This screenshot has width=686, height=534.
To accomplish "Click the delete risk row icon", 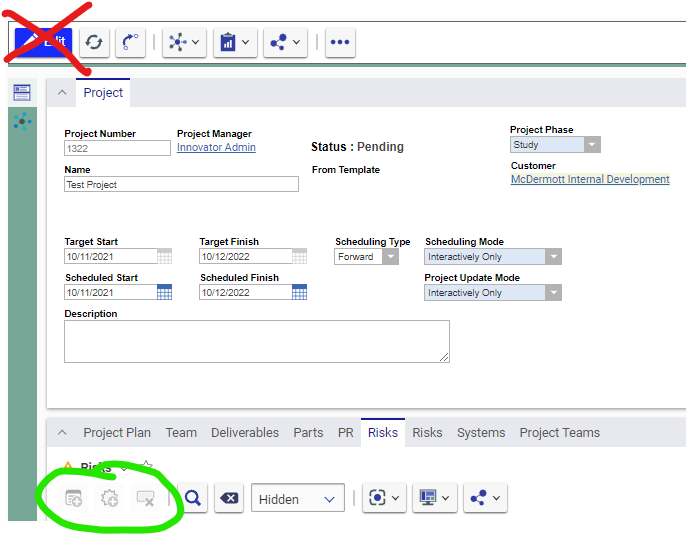I will (146, 498).
